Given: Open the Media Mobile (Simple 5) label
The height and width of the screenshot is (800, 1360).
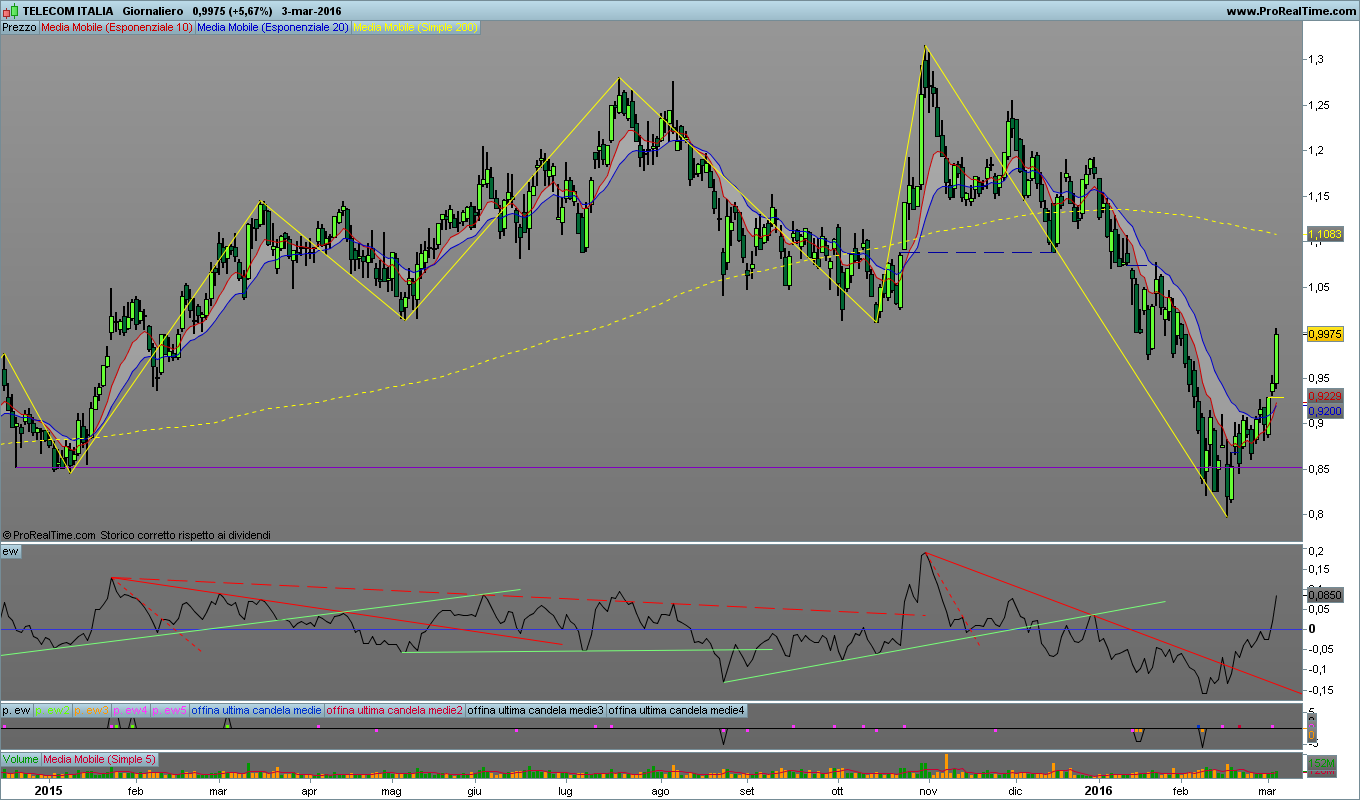Looking at the screenshot, I should coord(99,760).
